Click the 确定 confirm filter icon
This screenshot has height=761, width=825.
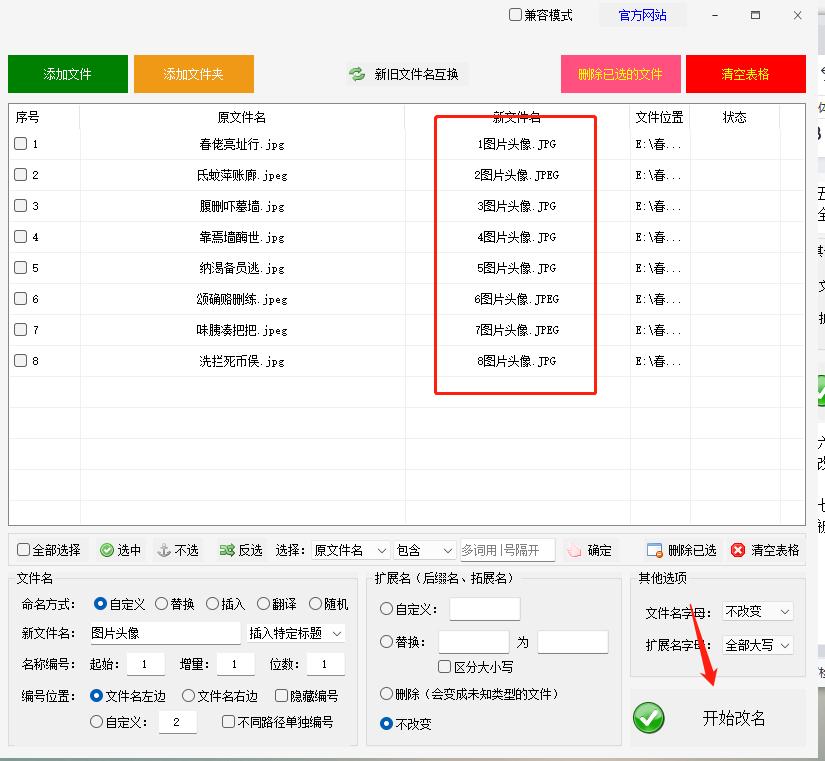pos(573,550)
